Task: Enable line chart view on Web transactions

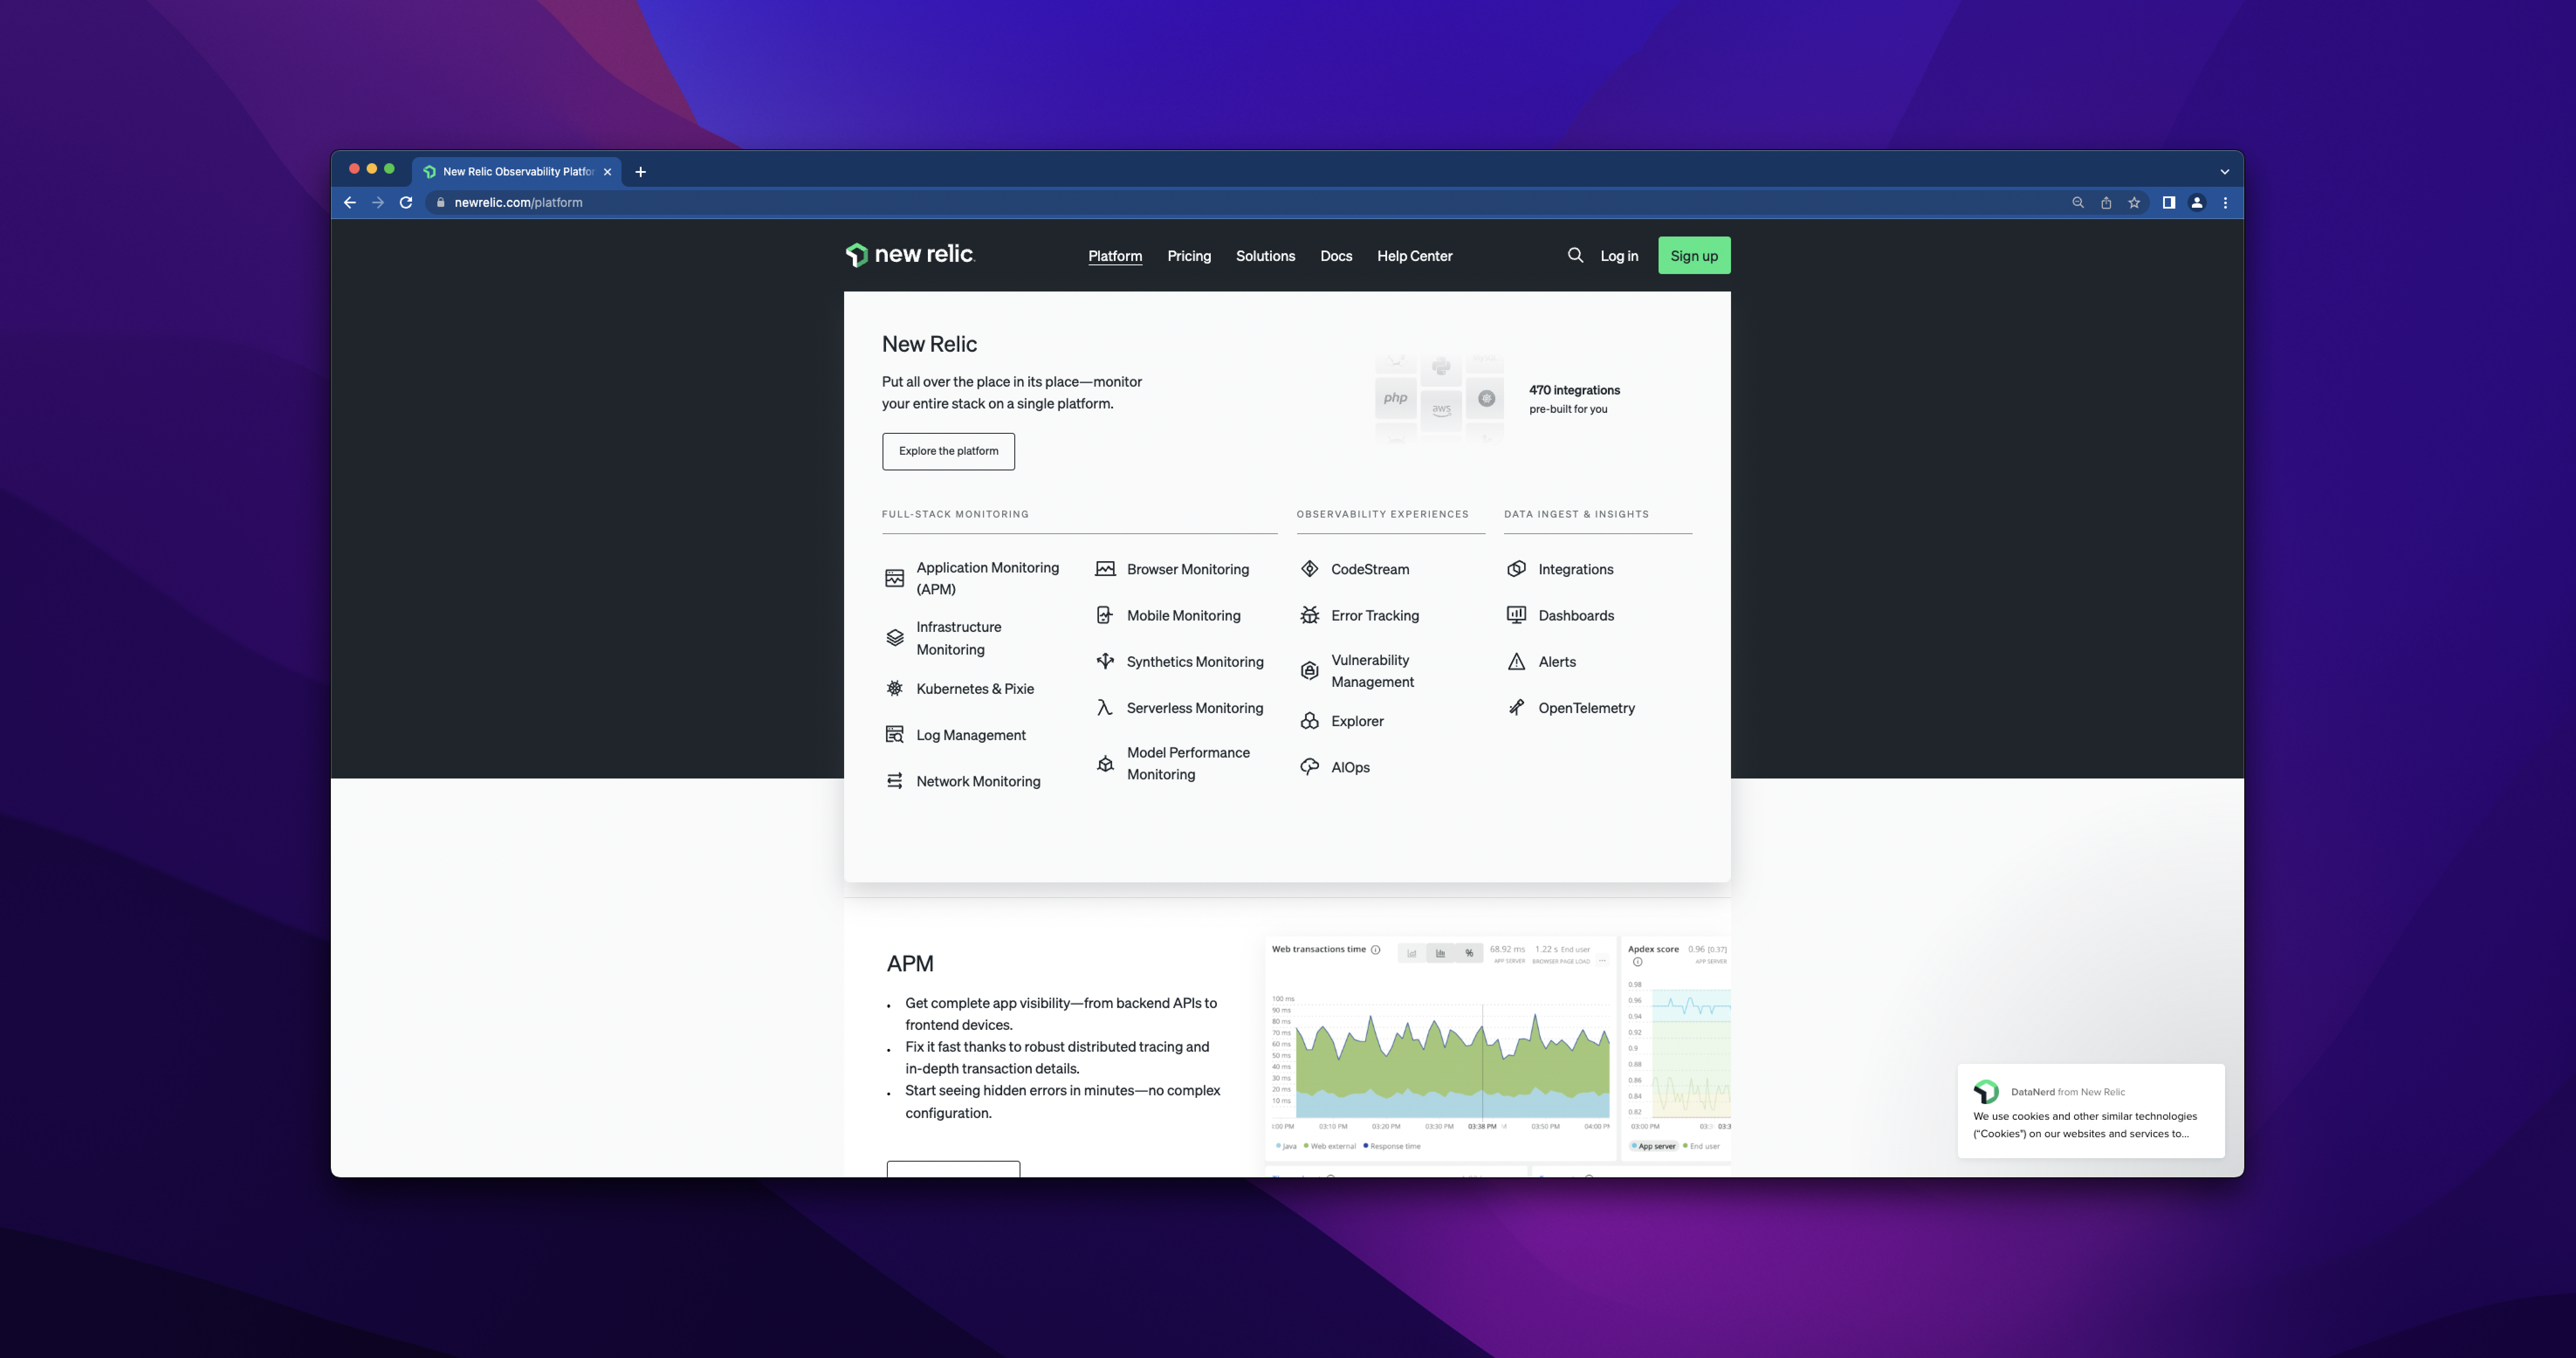Action: point(1412,953)
